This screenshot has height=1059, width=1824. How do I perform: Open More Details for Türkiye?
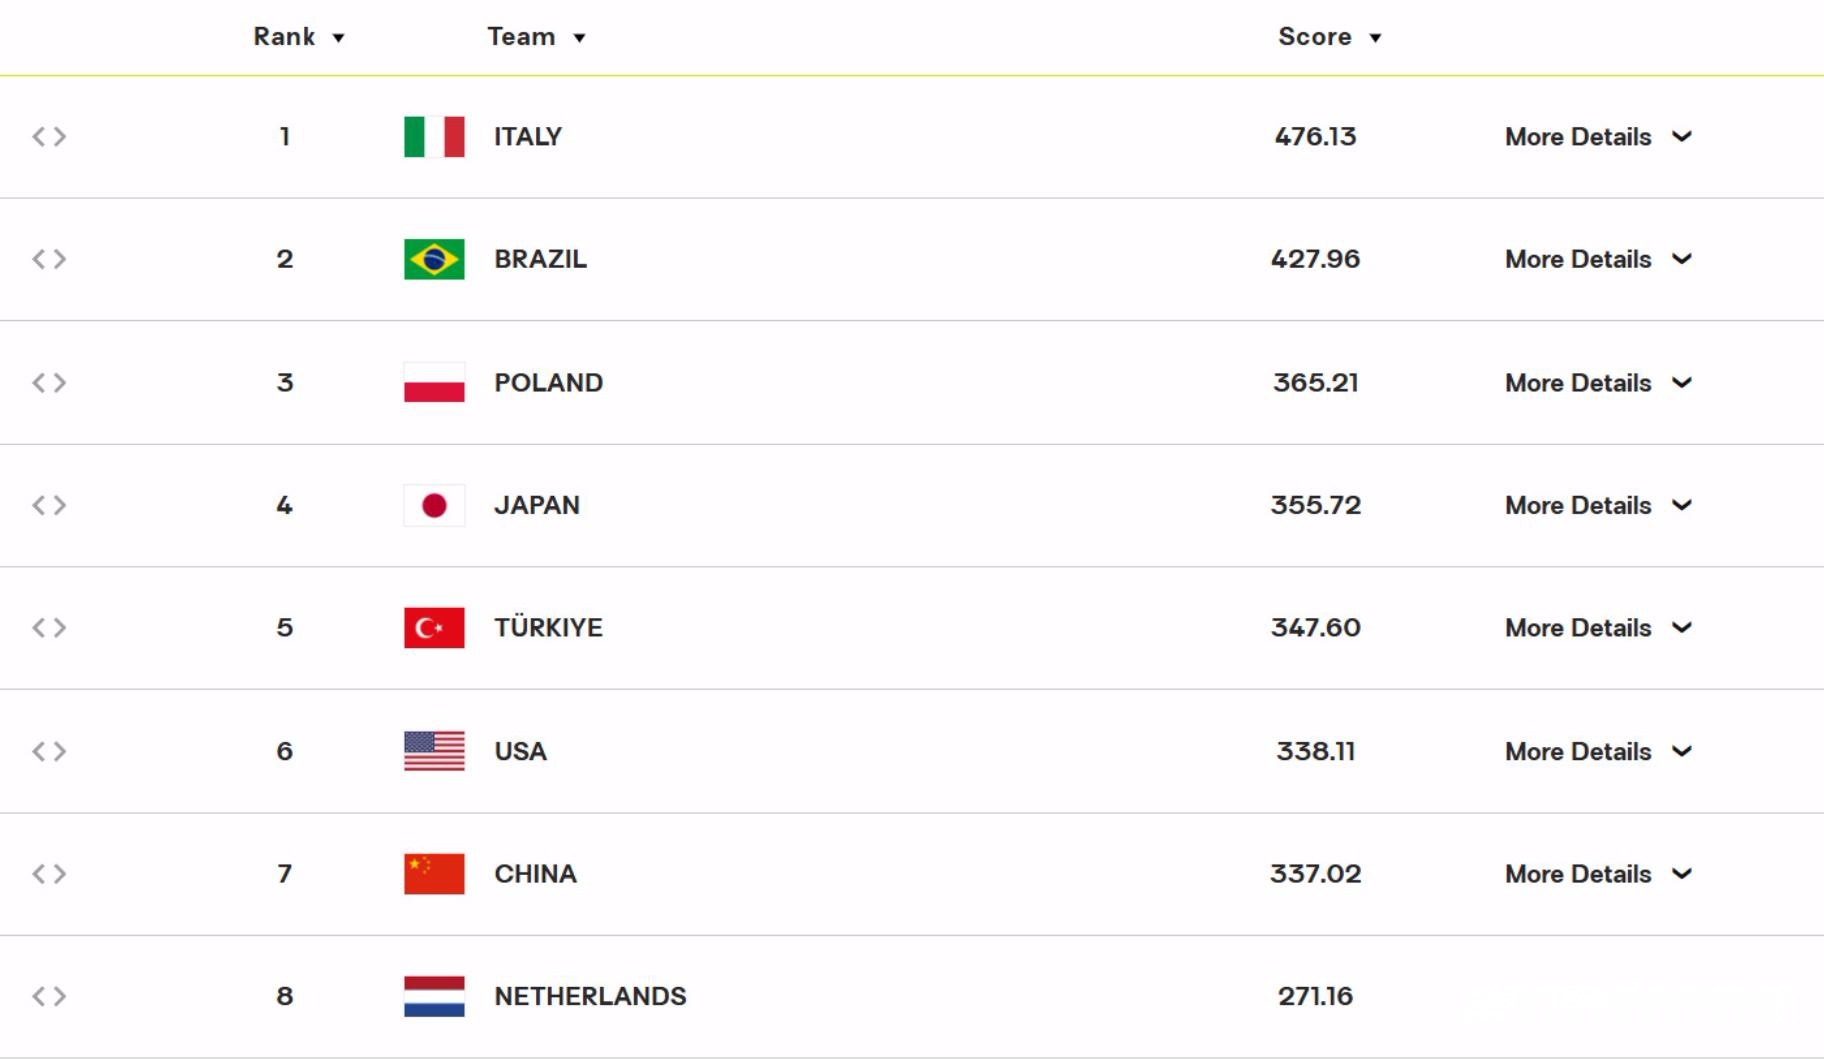(x=1598, y=628)
